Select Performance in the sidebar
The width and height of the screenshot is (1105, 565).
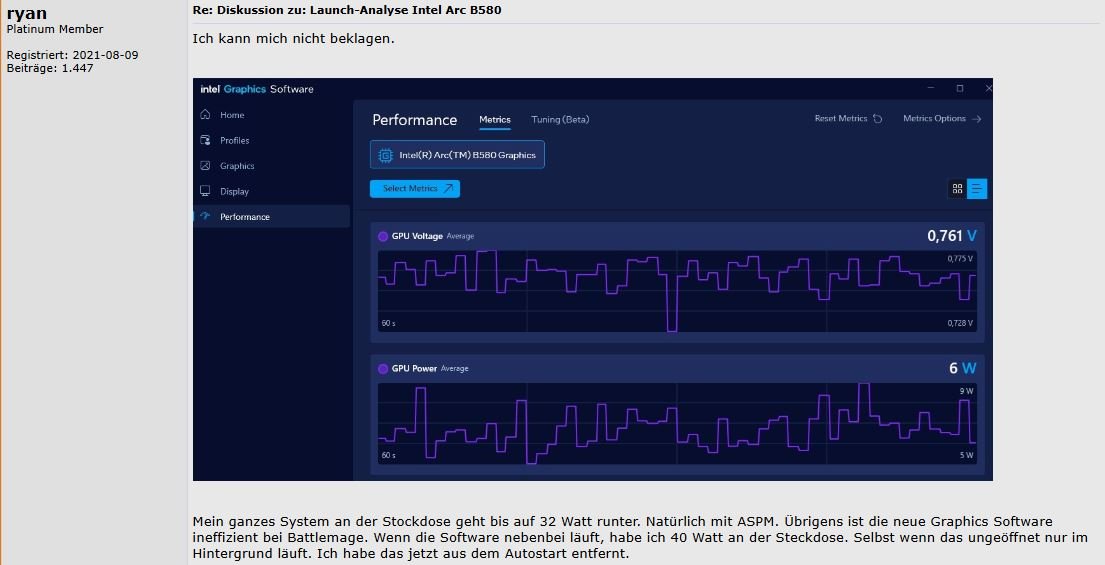(271, 216)
